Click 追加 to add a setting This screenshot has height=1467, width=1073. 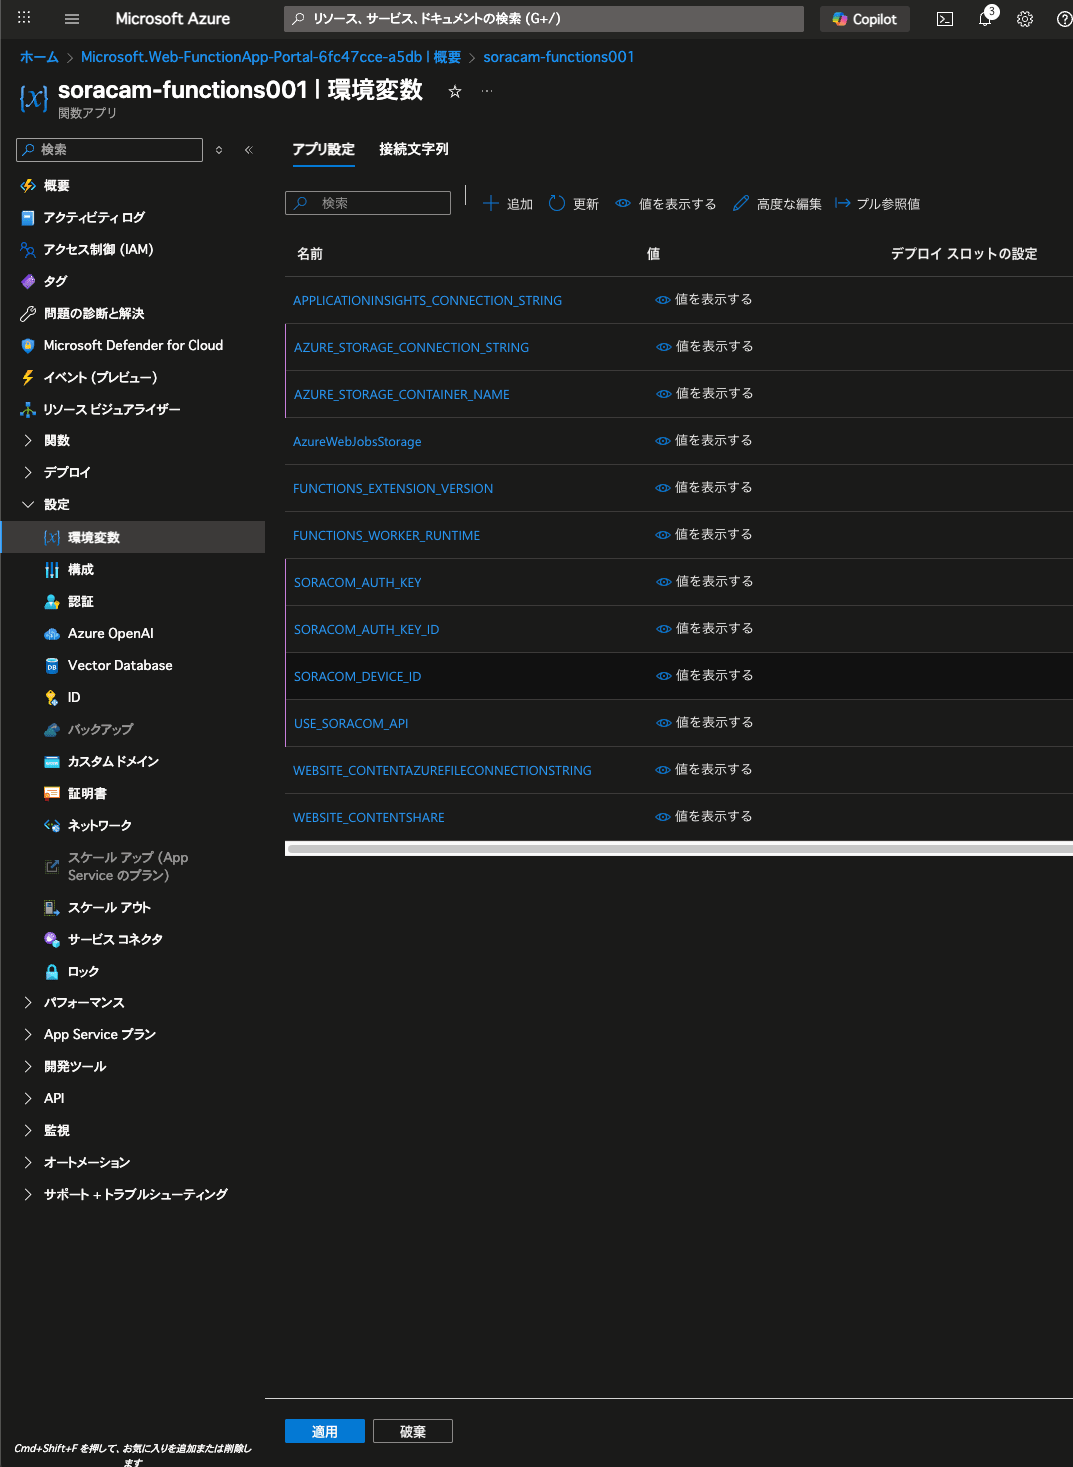[x=508, y=204]
